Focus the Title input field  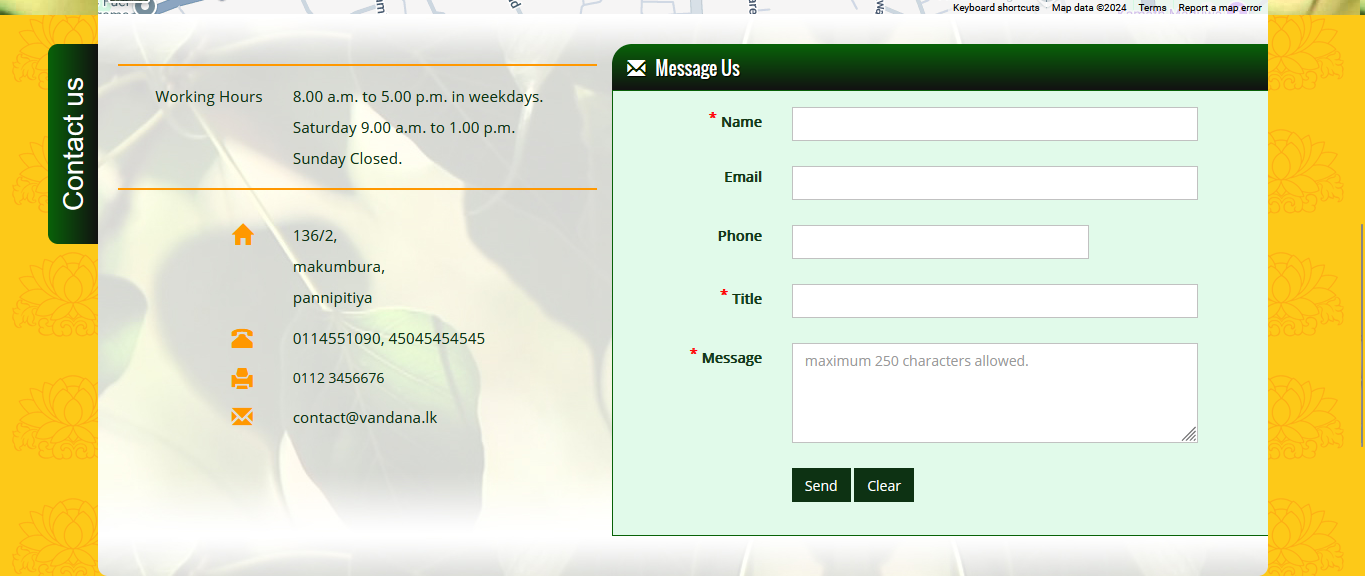pos(994,301)
